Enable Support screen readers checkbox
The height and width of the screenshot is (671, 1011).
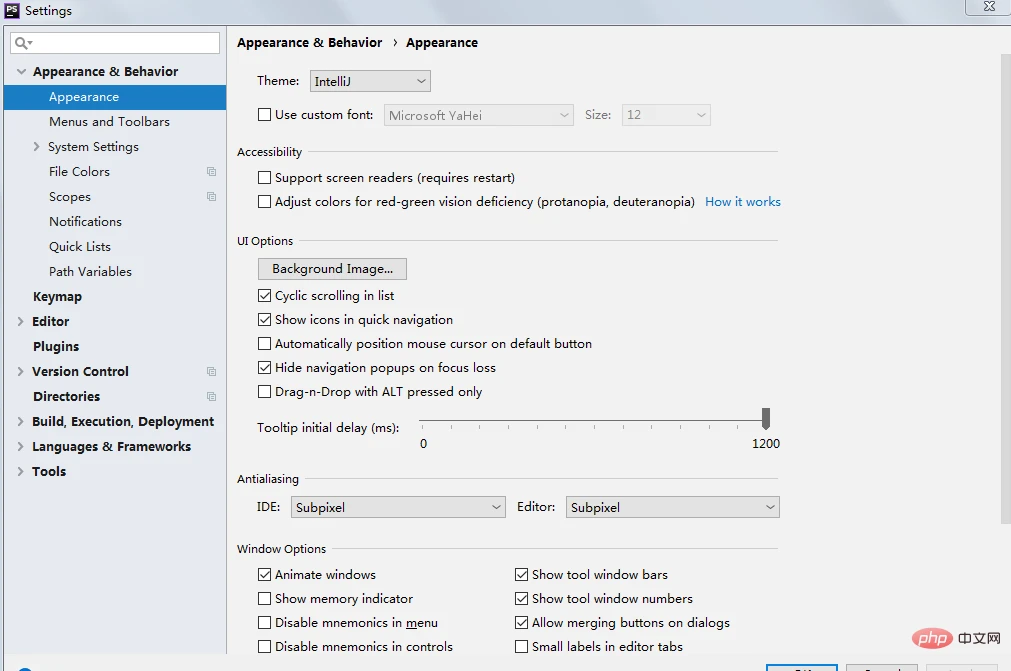(265, 178)
